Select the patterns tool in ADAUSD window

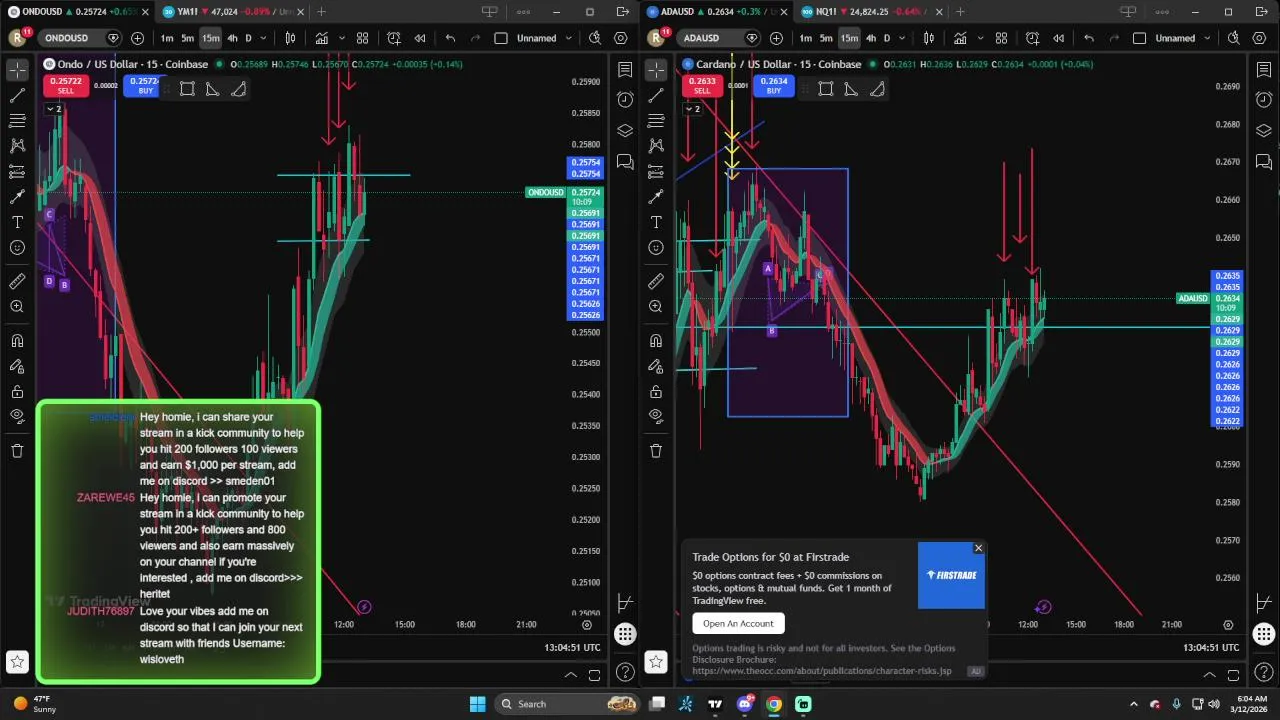[x=656, y=146]
